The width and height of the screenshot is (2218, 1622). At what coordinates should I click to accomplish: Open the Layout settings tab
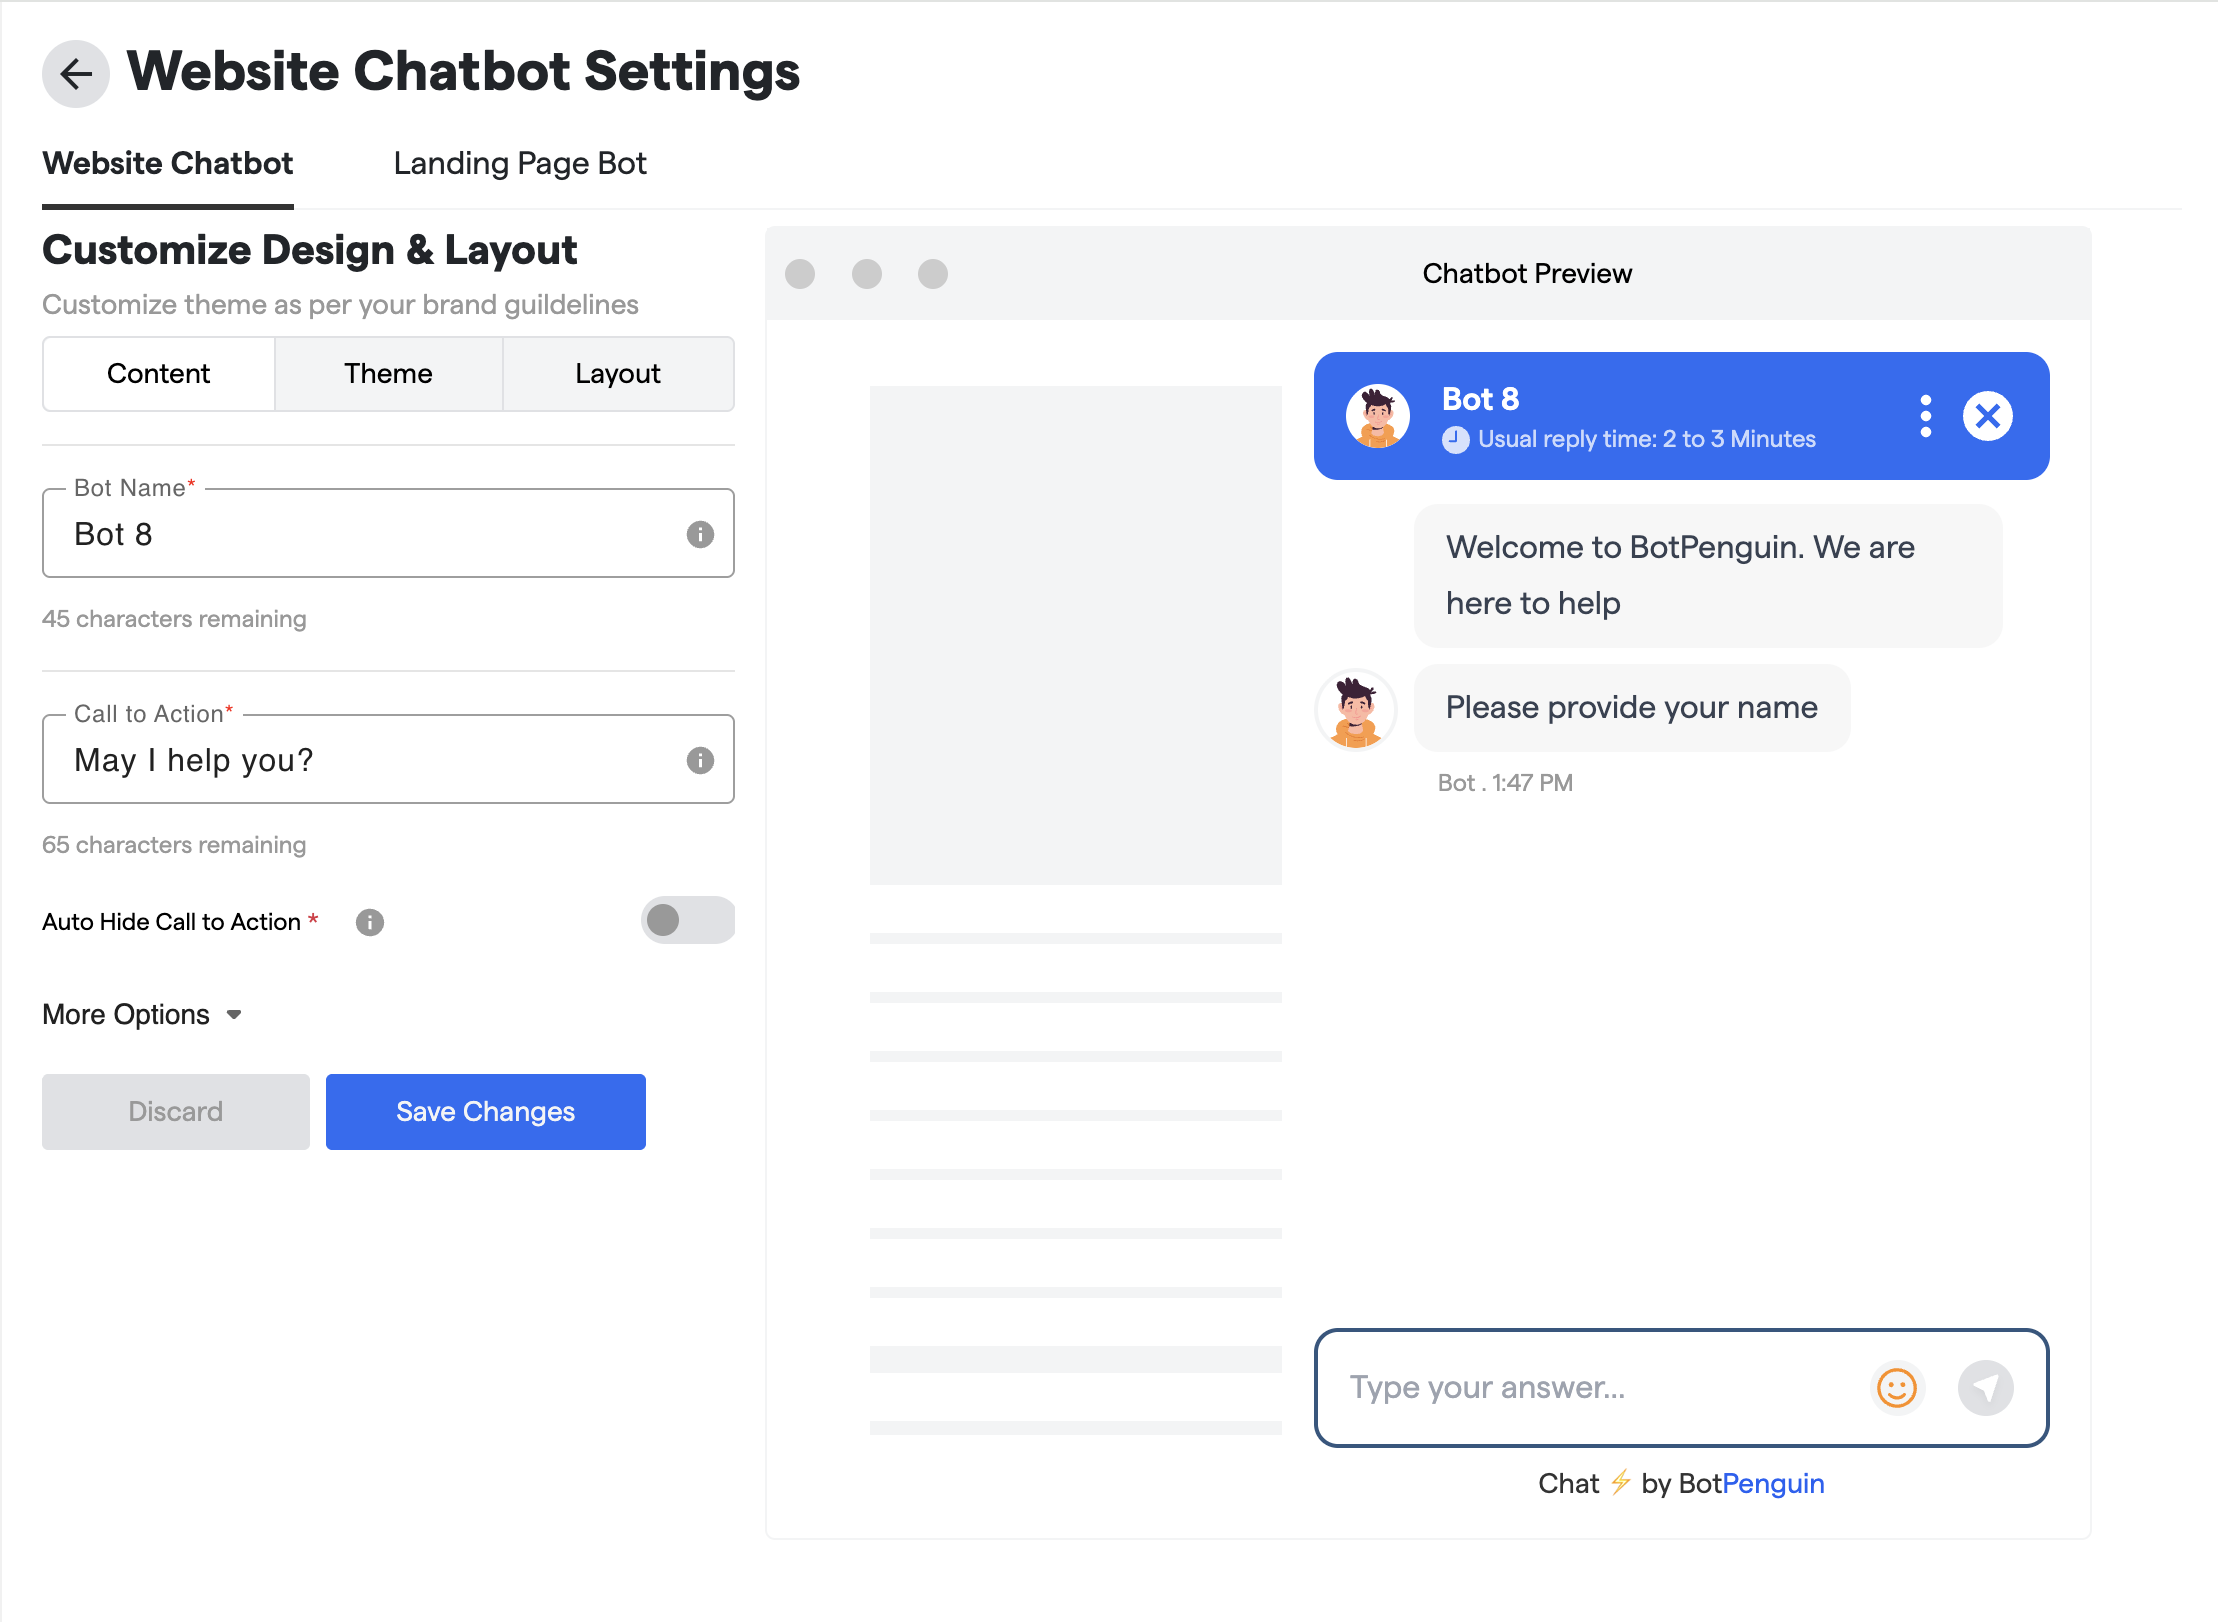pos(617,373)
